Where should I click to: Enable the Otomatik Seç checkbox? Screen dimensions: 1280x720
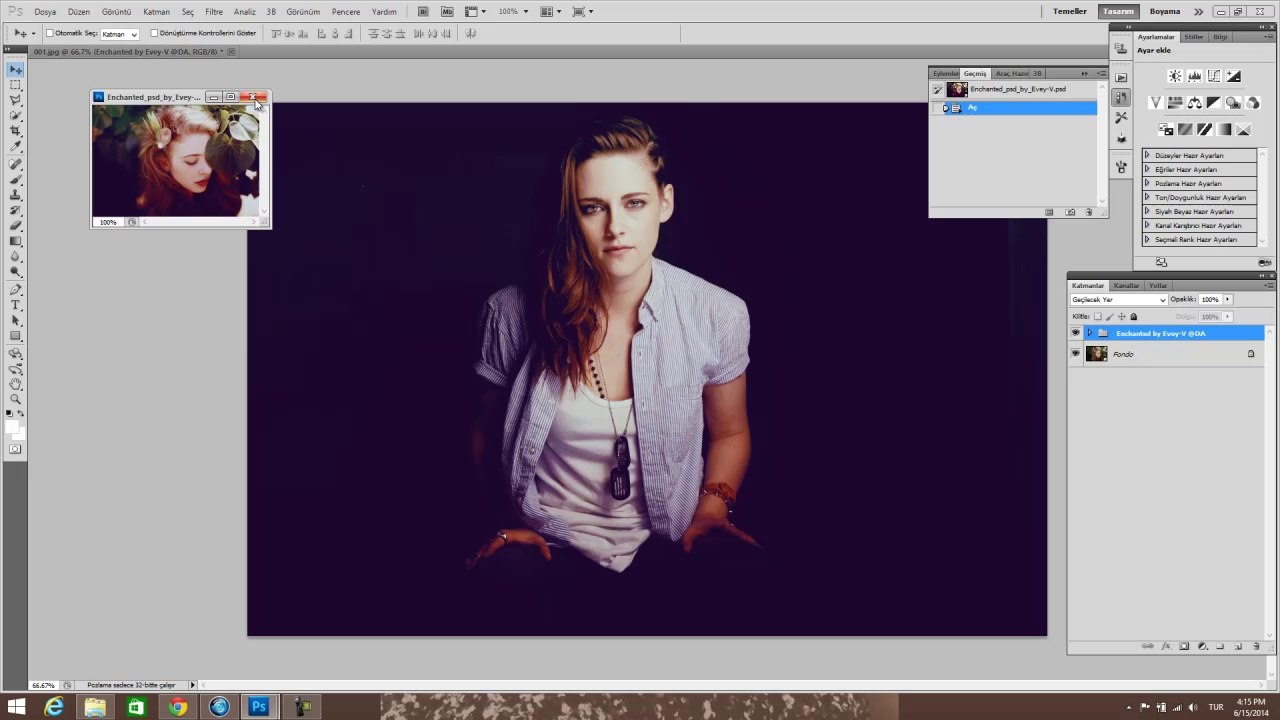[x=49, y=33]
